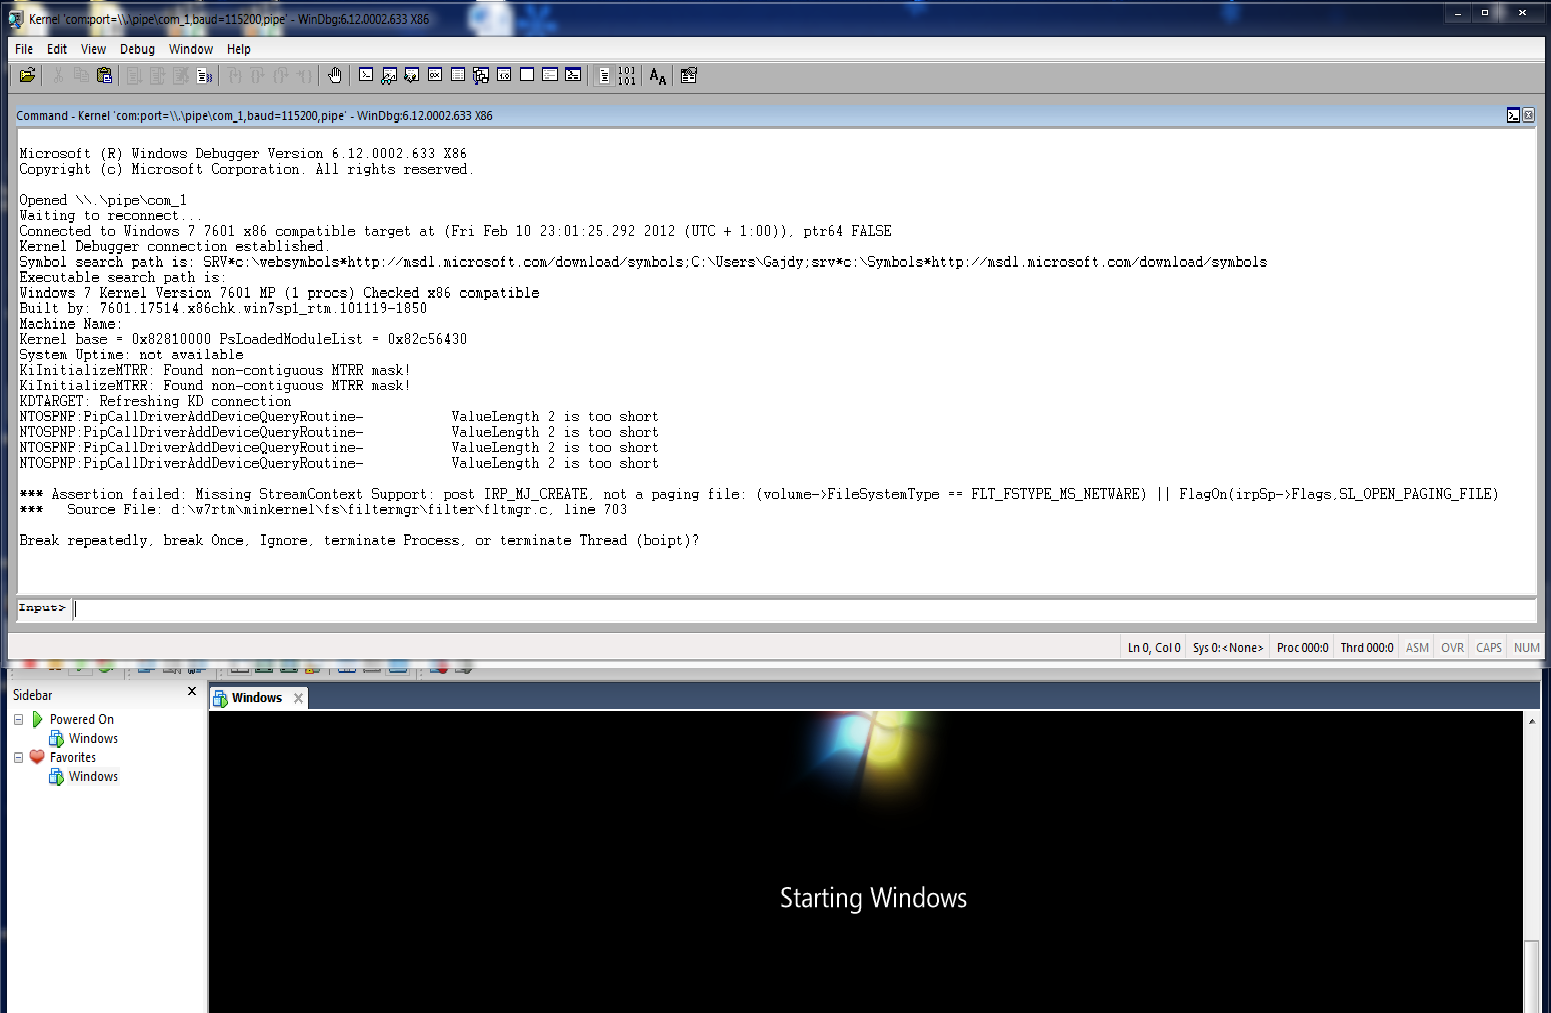Click the Restart debugging toolbar icon
This screenshot has height=1013, width=1551.
coord(157,75)
